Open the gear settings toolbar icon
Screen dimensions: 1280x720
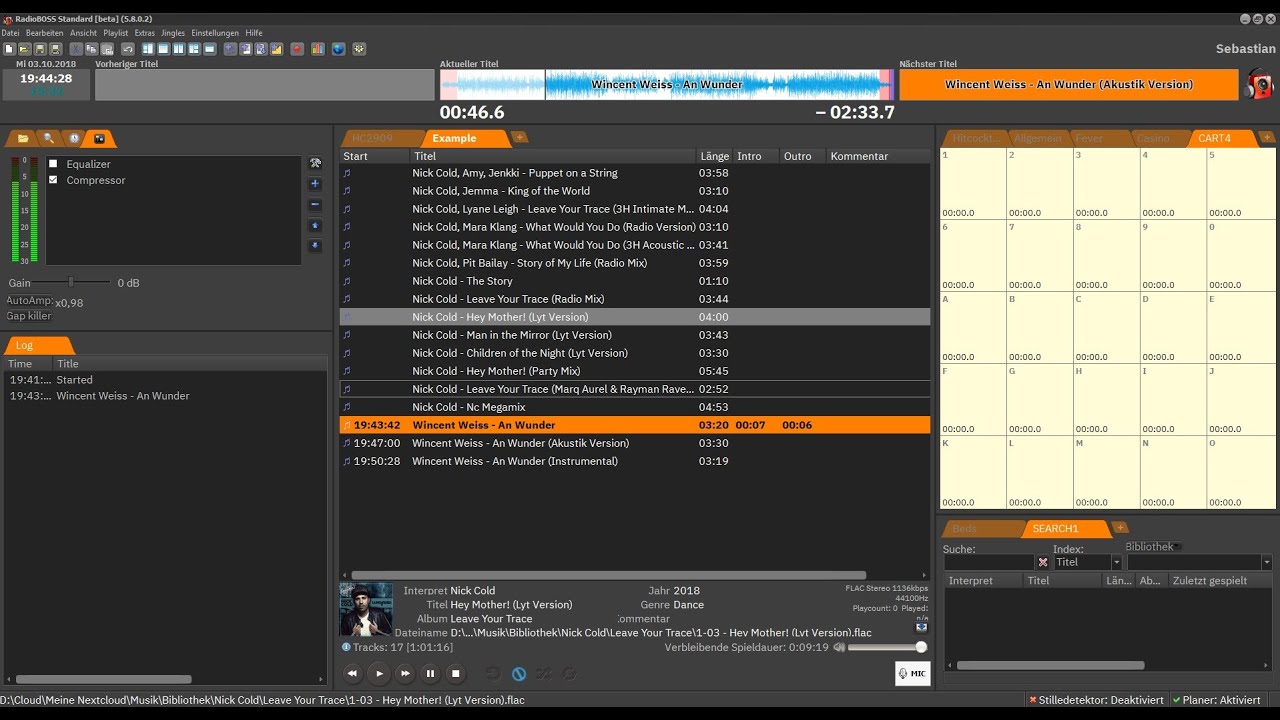[360, 49]
